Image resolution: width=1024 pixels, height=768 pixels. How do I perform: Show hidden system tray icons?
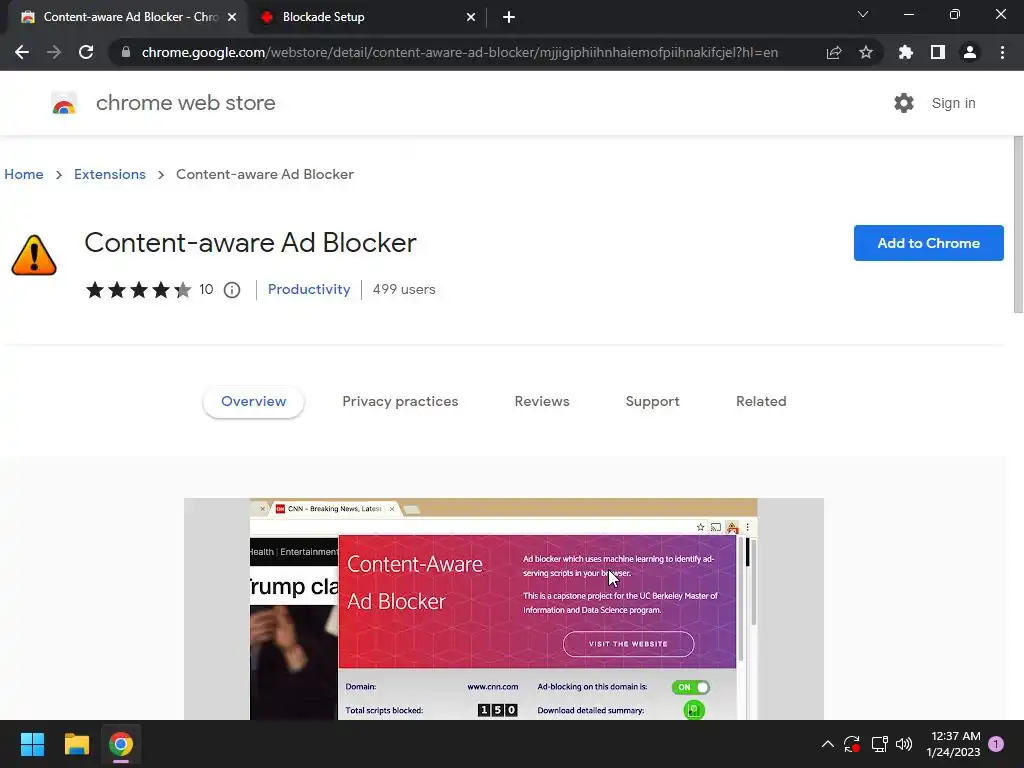[827, 744]
